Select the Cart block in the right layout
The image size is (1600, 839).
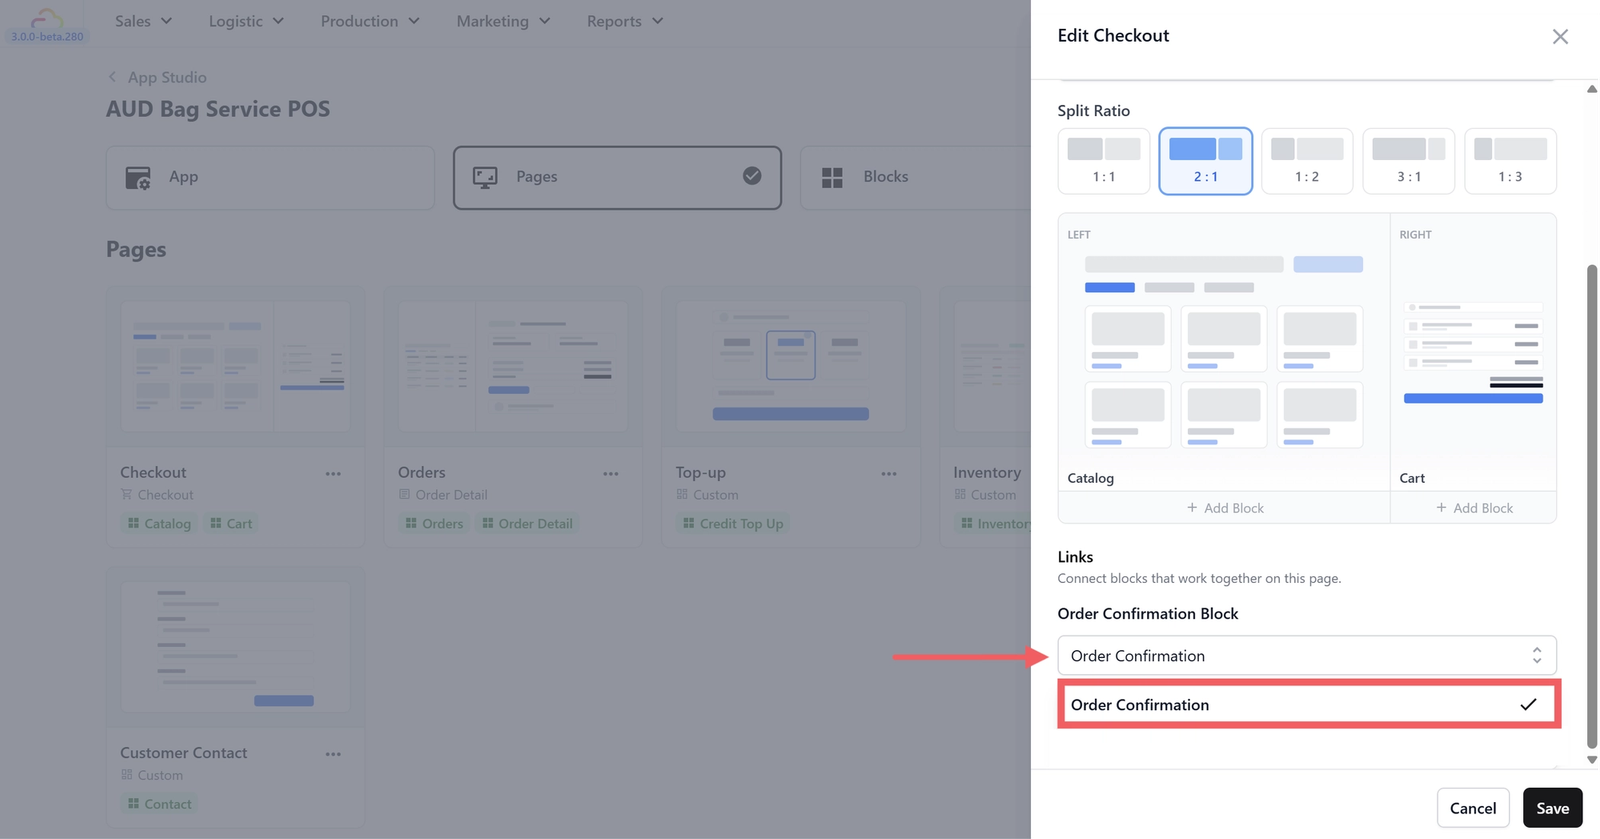click(1473, 352)
